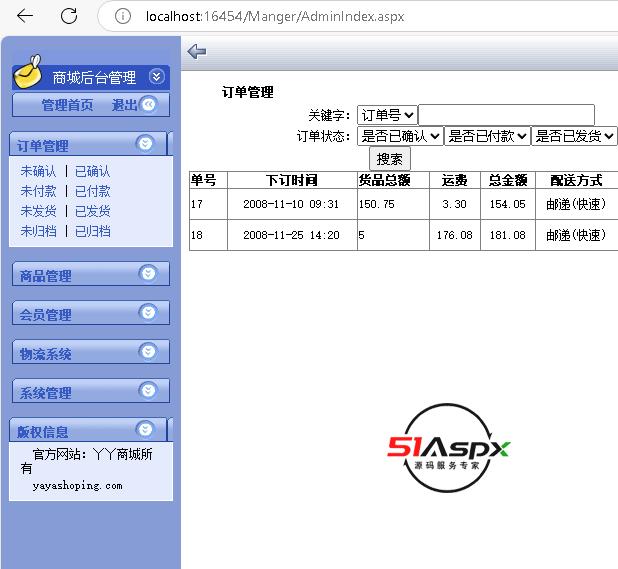Open the 是否已确认 status dropdown
This screenshot has height=569, width=618.
pos(400,136)
